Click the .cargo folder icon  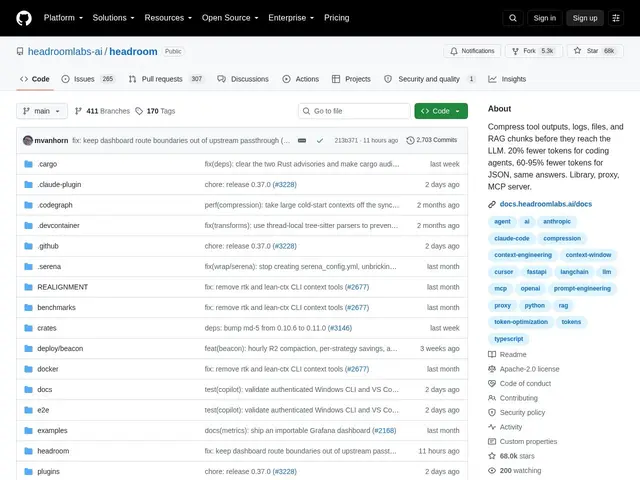point(28,164)
